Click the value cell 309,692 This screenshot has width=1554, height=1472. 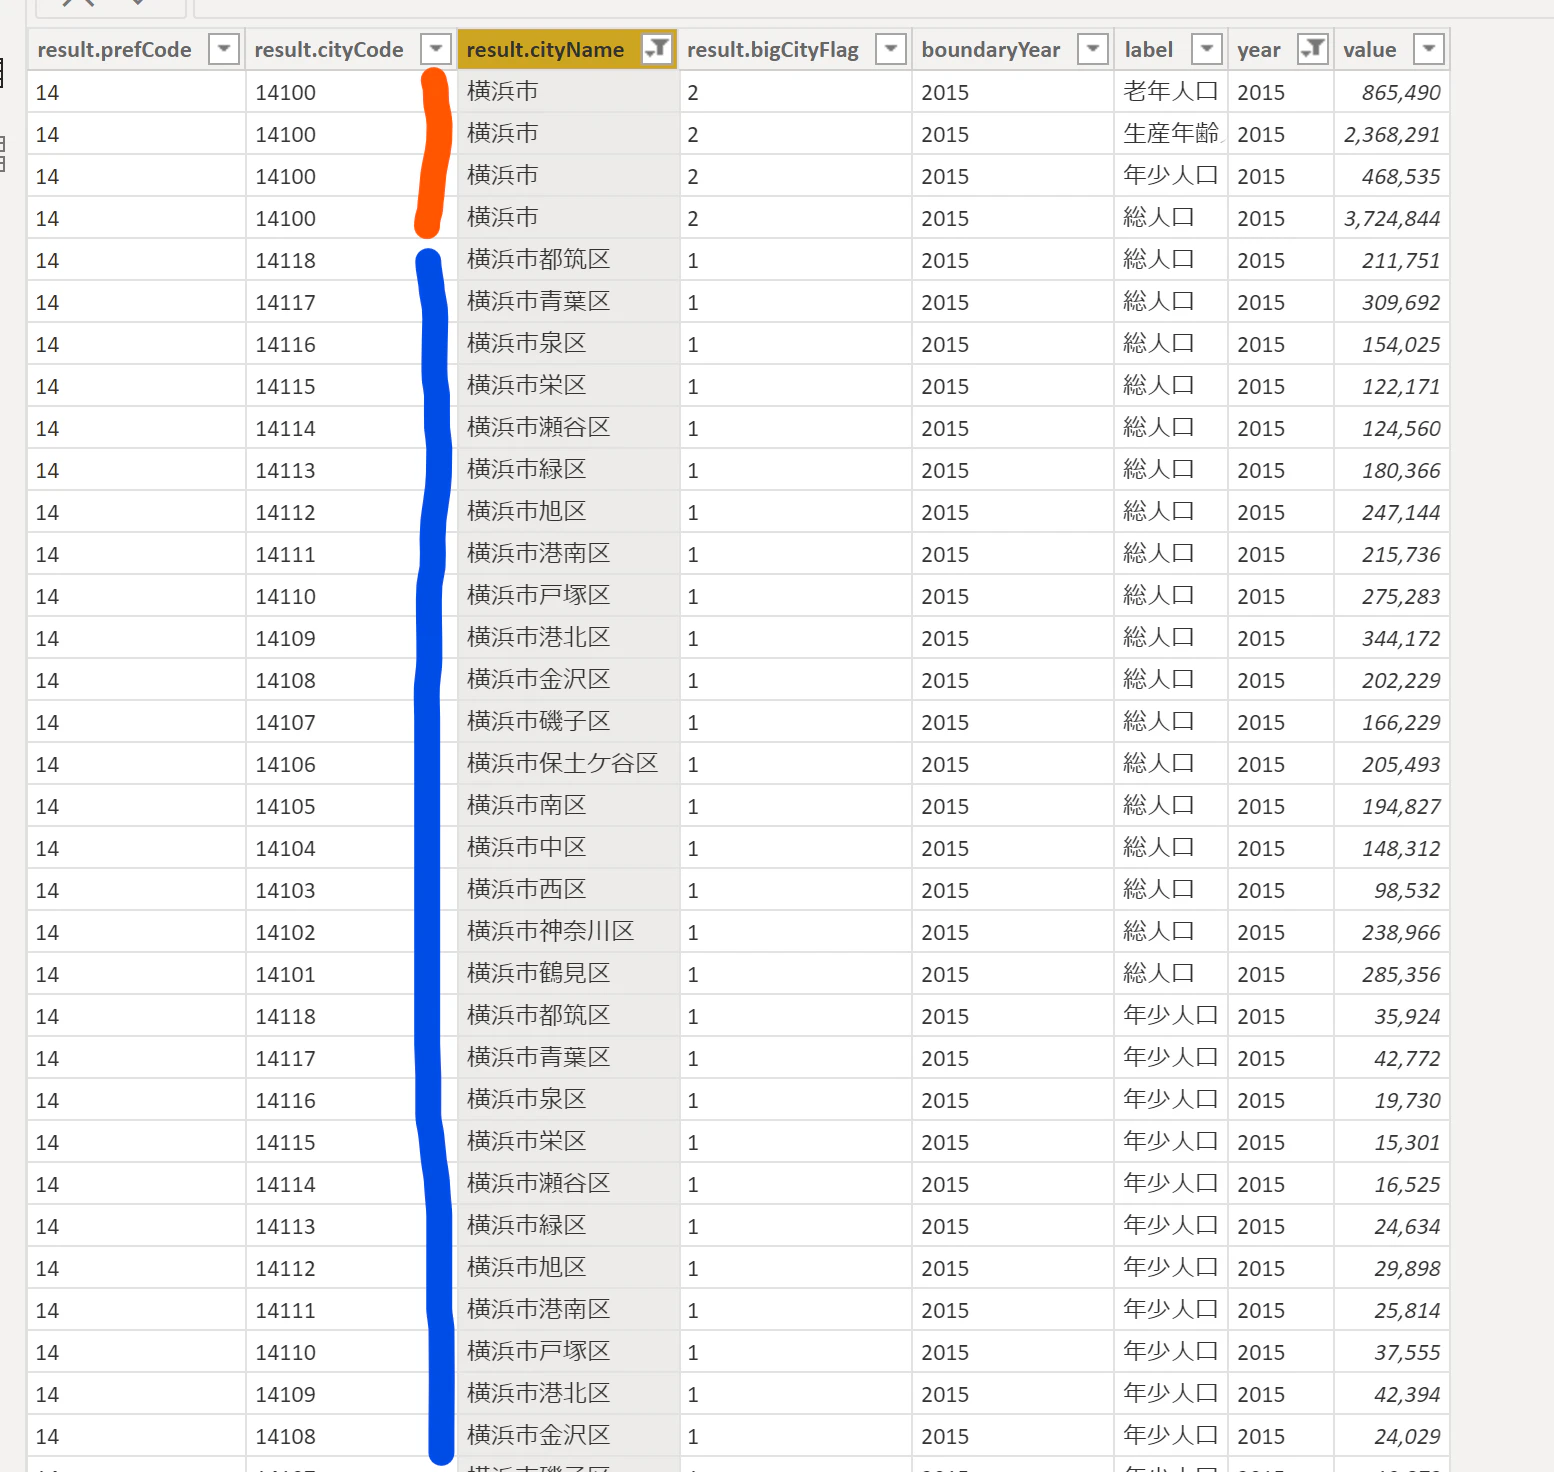(x=1391, y=302)
